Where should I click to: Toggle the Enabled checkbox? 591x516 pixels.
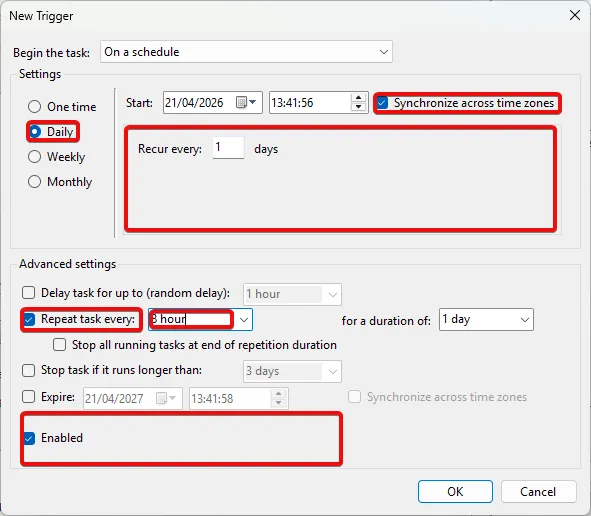point(29,438)
